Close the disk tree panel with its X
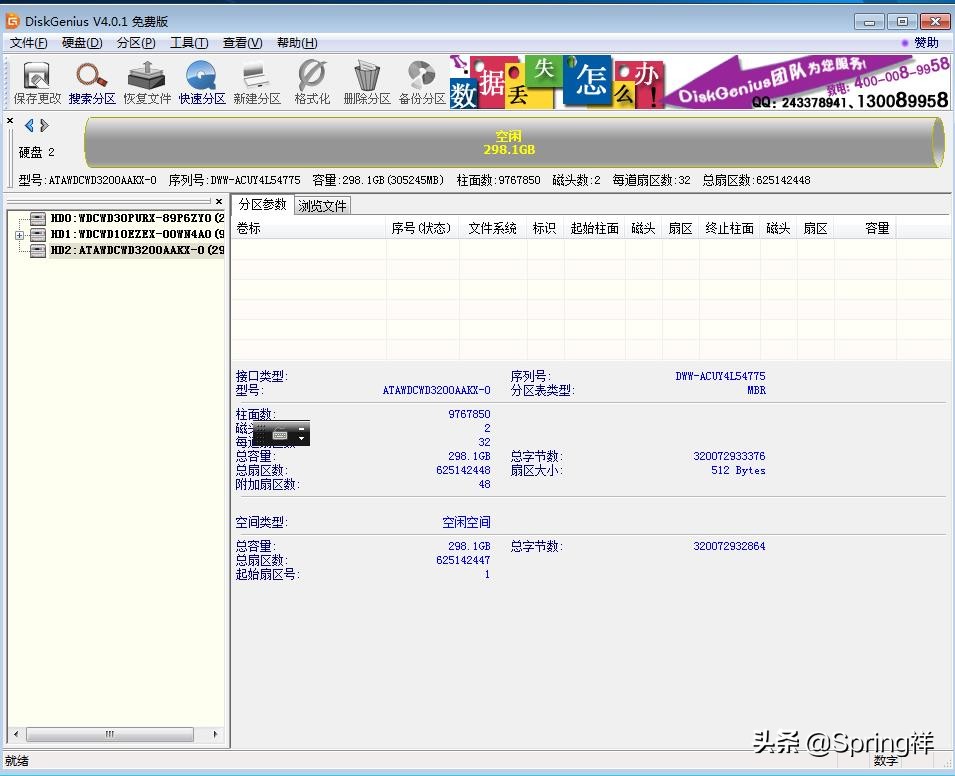The width and height of the screenshot is (955, 776). pyautogui.click(x=219, y=201)
